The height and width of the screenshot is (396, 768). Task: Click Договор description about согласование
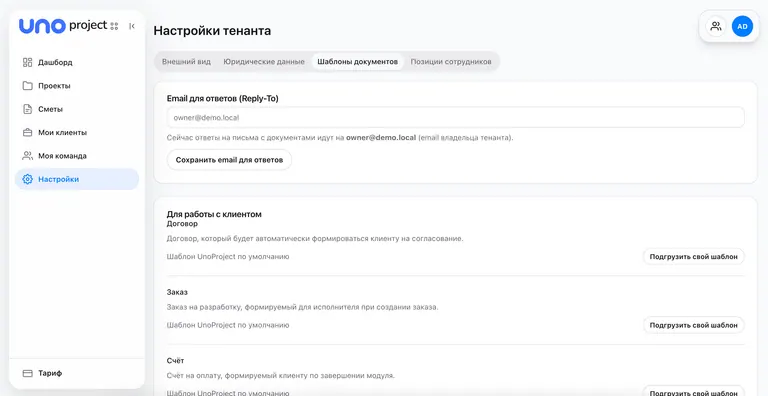tap(315, 239)
